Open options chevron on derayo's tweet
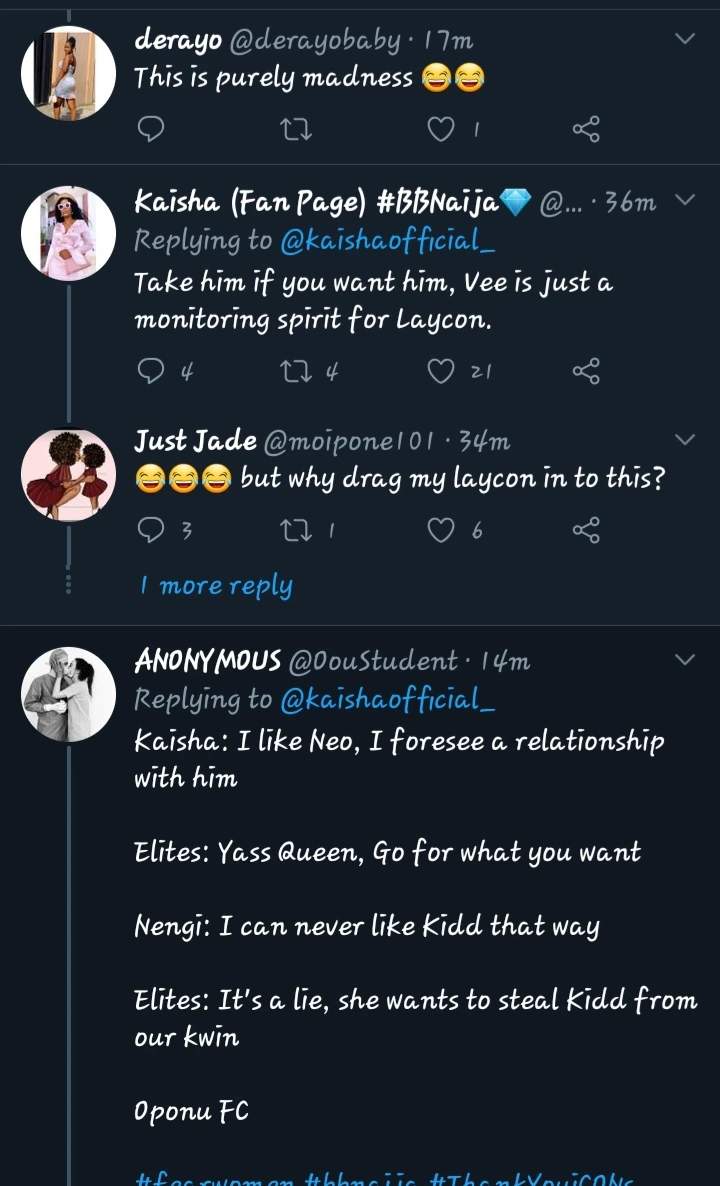 [685, 39]
